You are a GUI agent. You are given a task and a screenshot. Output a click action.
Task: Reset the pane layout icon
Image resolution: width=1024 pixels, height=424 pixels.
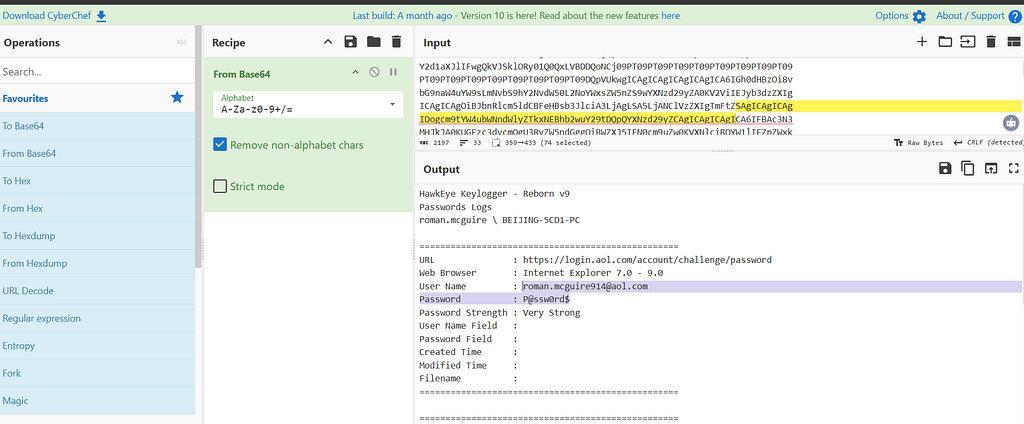click(x=1014, y=42)
